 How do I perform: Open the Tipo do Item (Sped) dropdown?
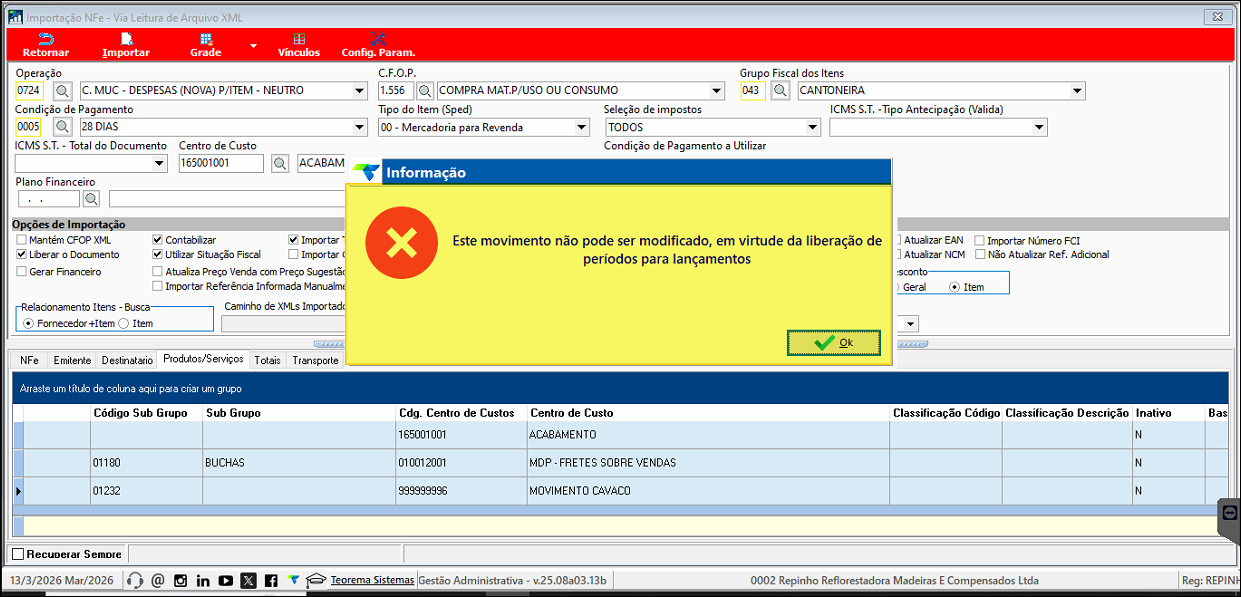(x=582, y=128)
